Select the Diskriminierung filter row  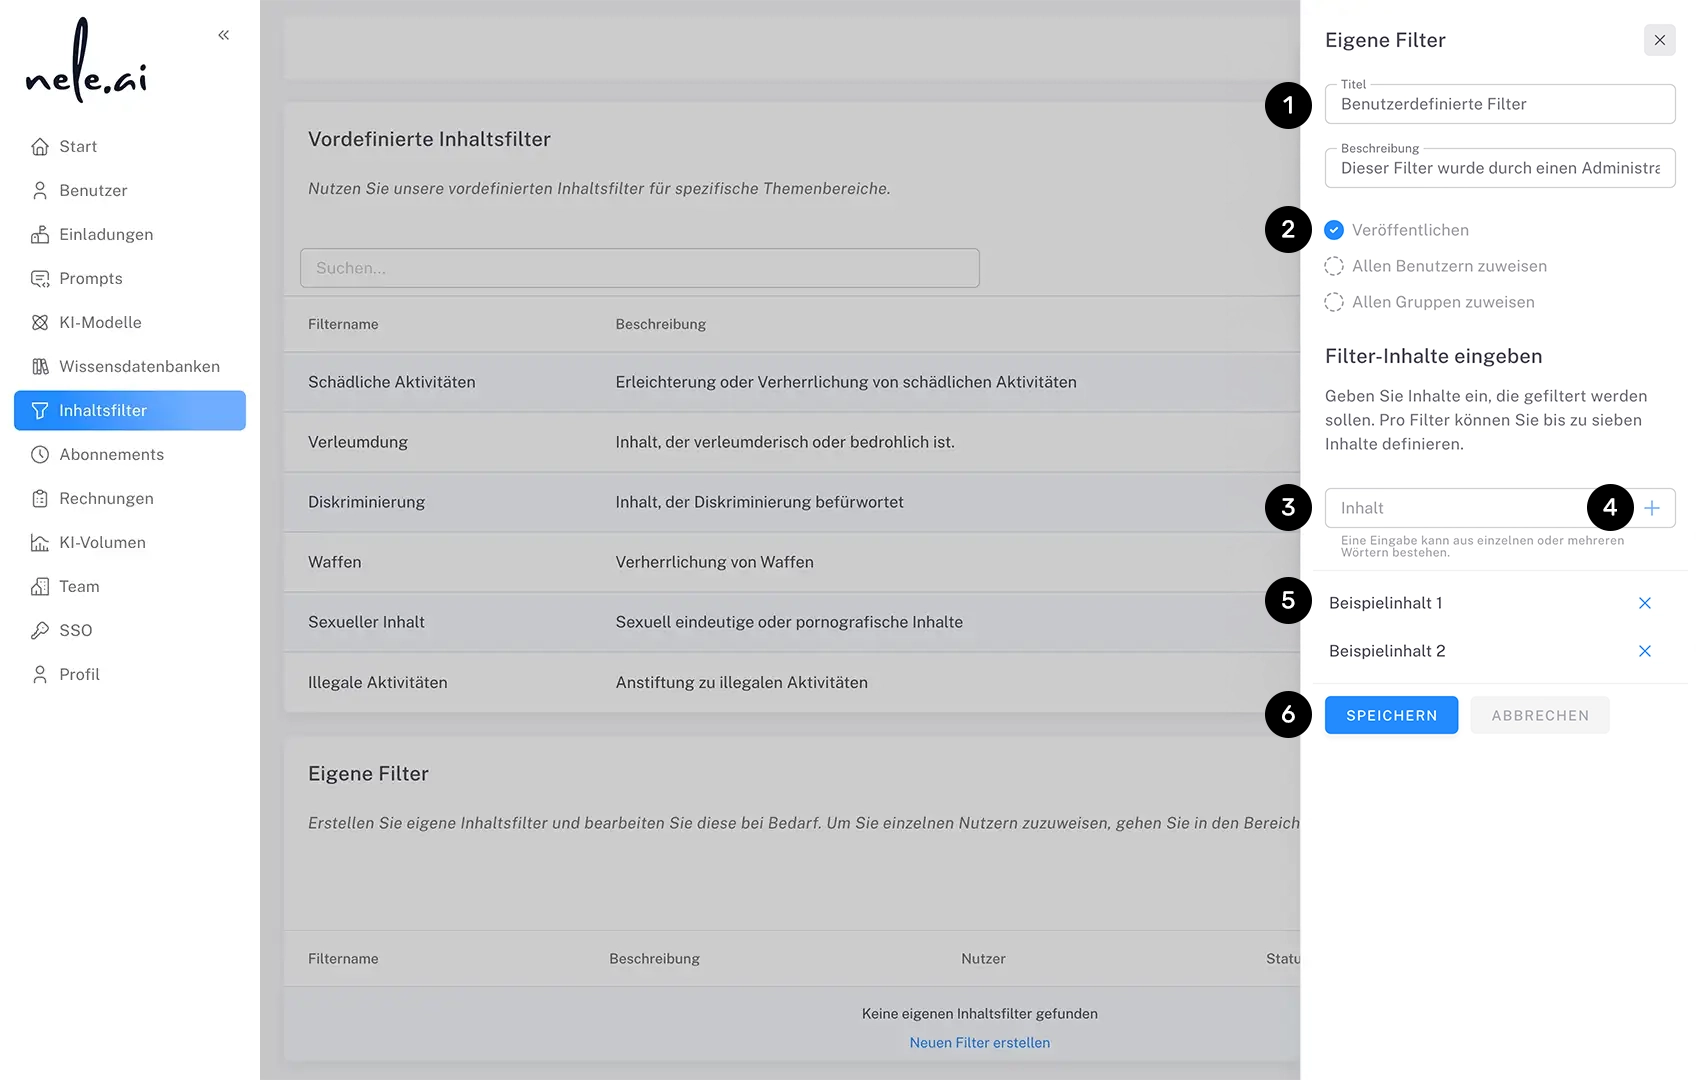(x=792, y=502)
